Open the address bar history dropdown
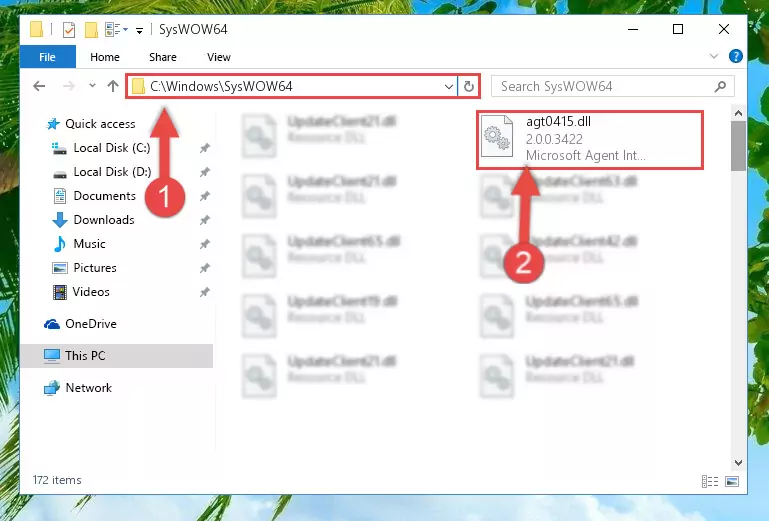769x521 pixels. pyautogui.click(x=449, y=87)
